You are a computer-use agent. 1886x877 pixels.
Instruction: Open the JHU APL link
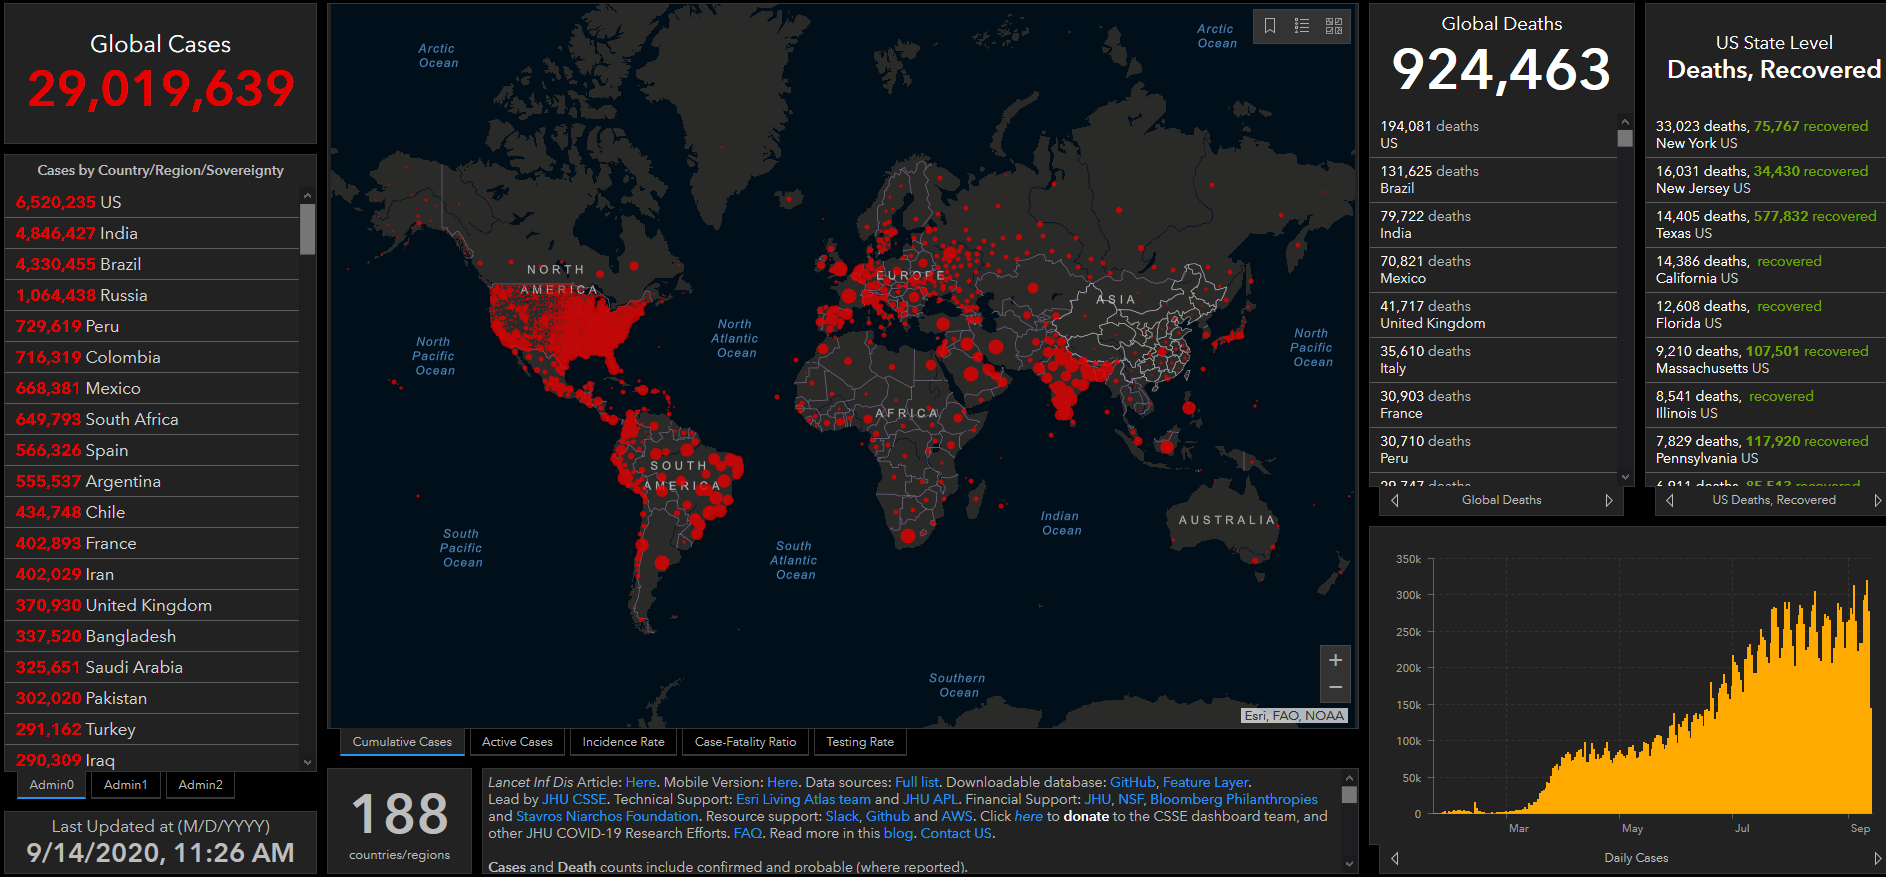click(x=930, y=799)
